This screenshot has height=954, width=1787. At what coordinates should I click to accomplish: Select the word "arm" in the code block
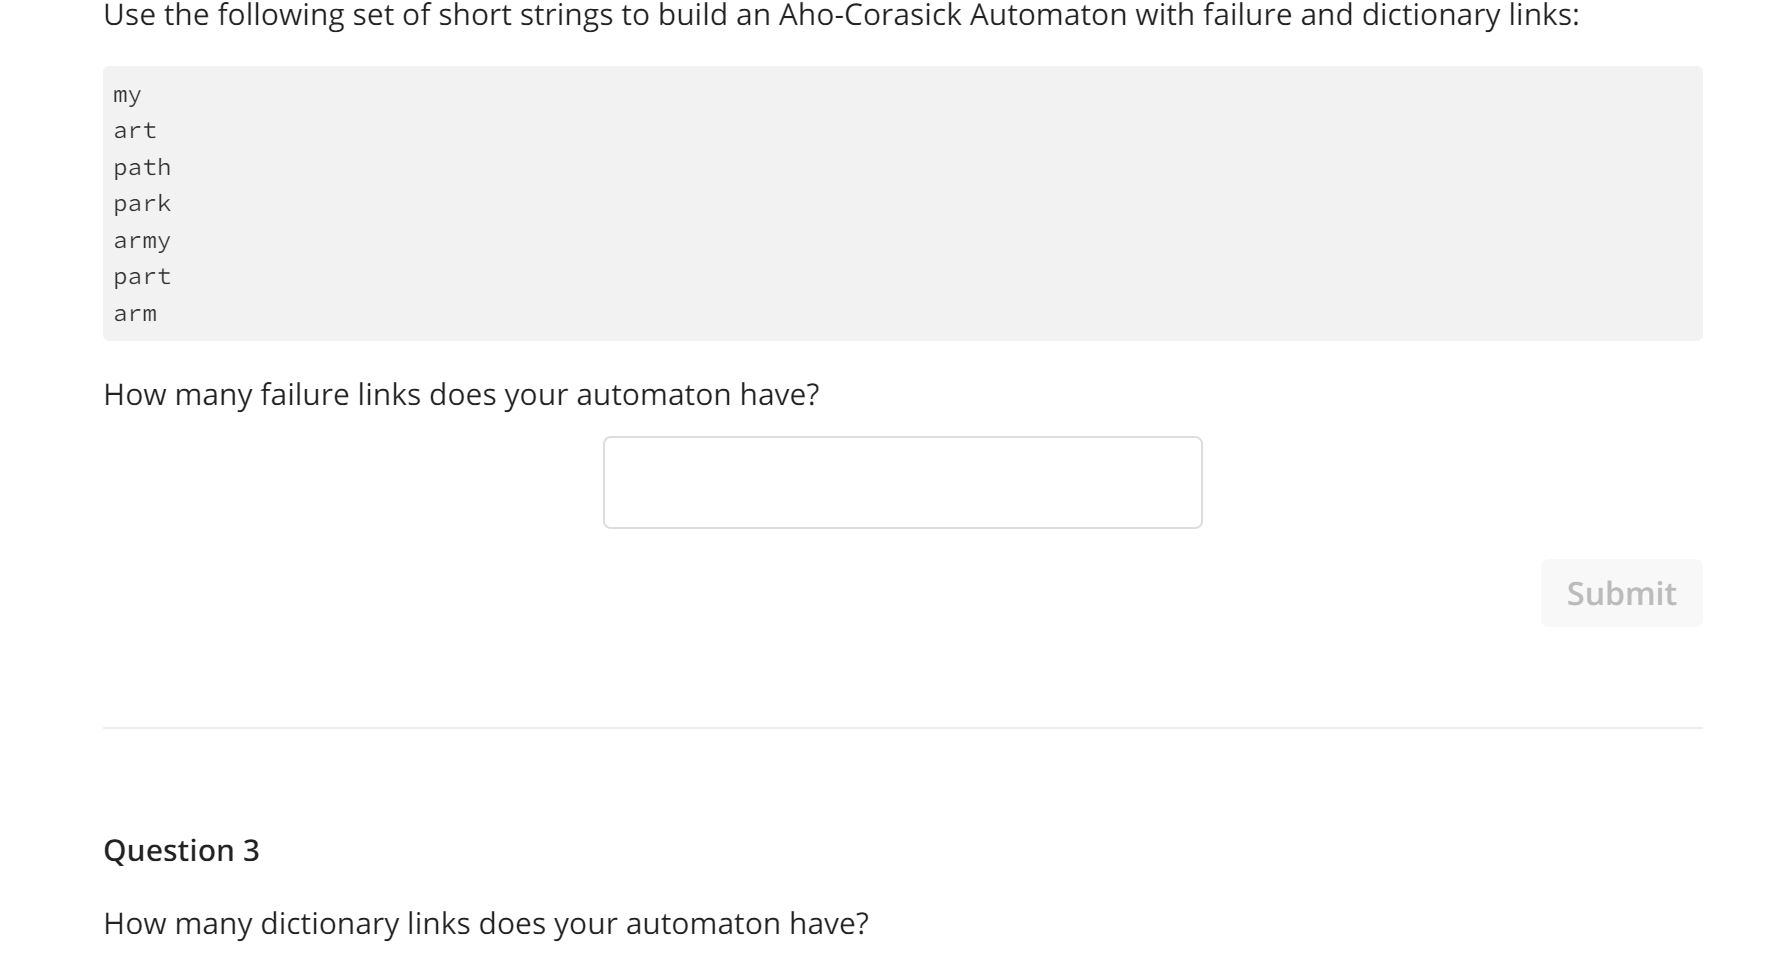133,313
